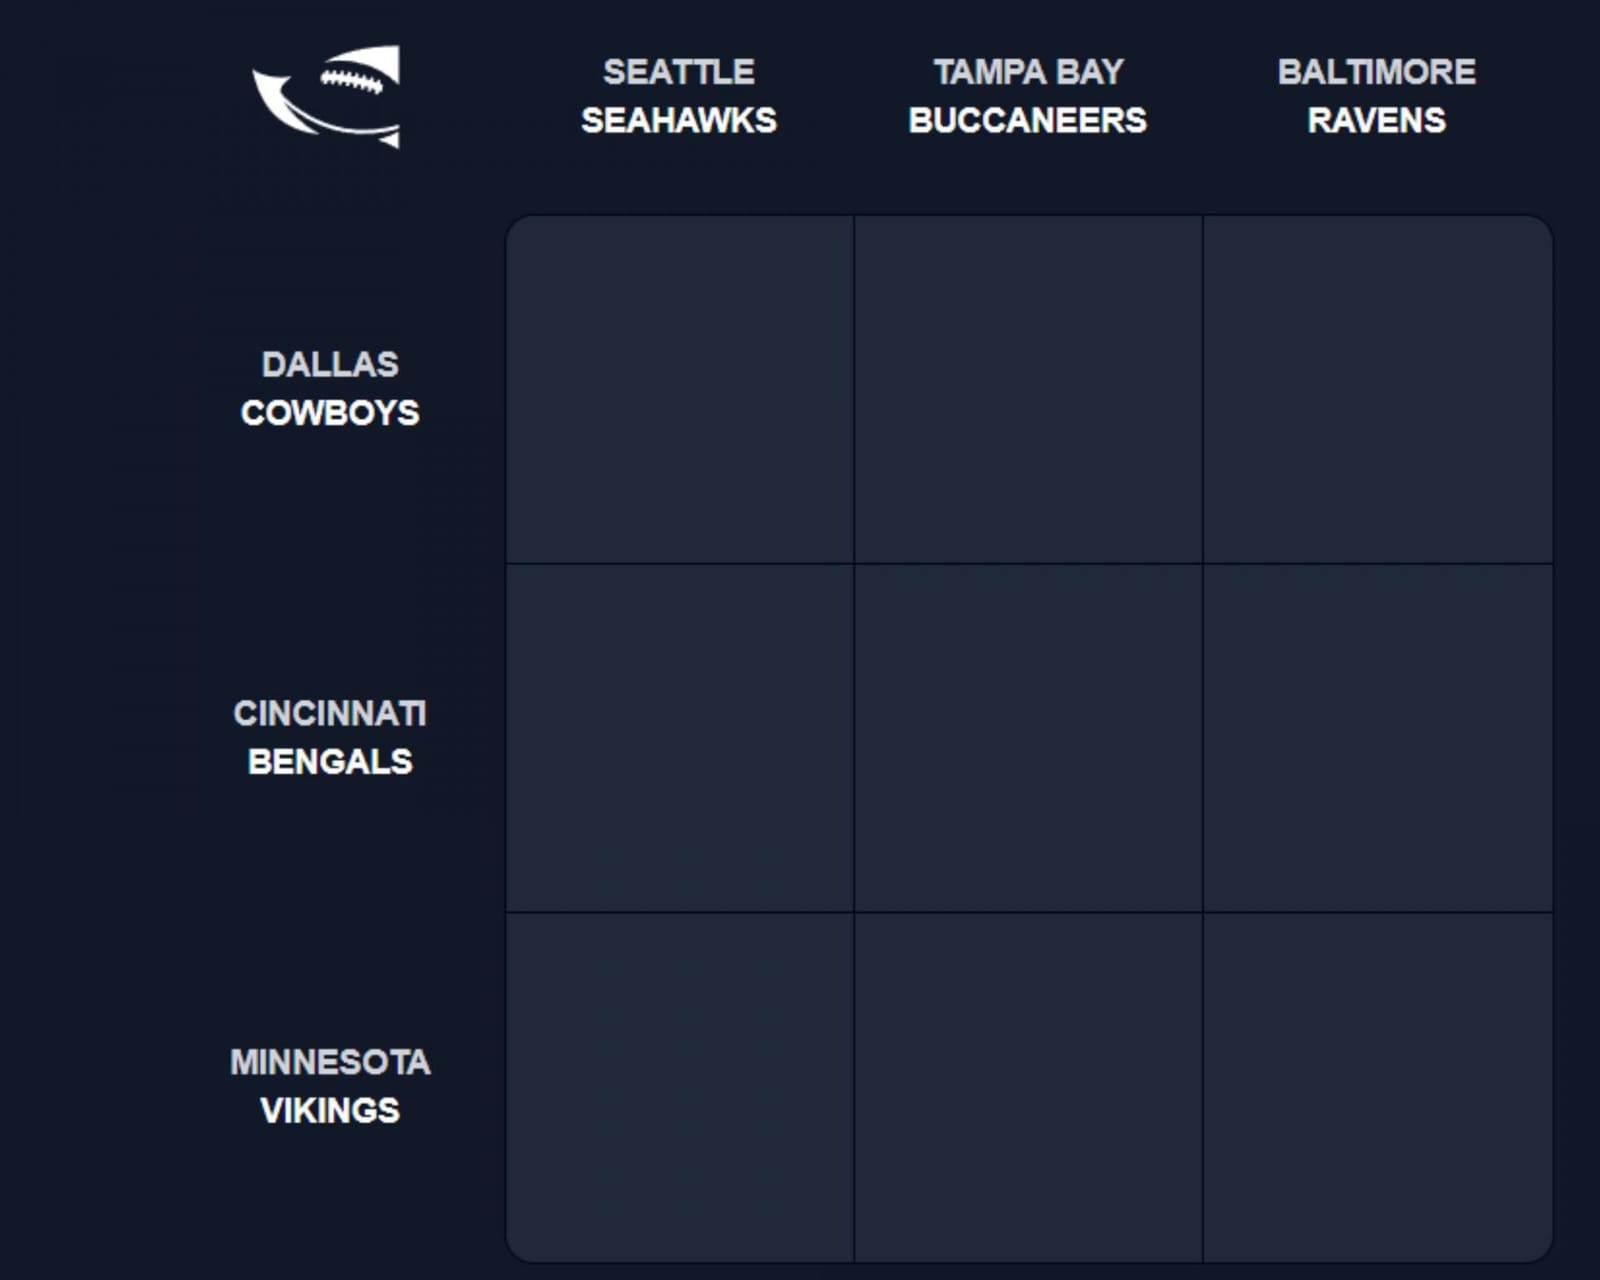Screen dimensions: 1600x1280
Task: Select the Cincinnati Bengals row label
Action: 328,738
